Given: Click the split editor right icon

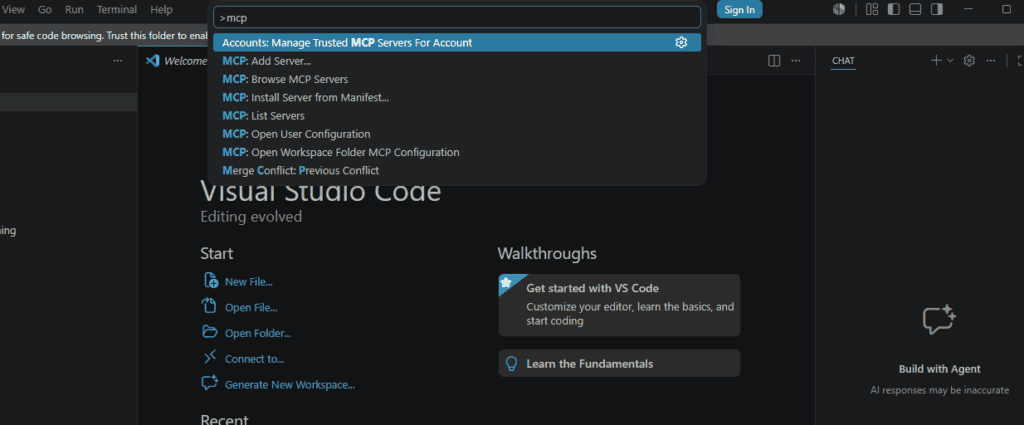Looking at the screenshot, I should point(774,61).
